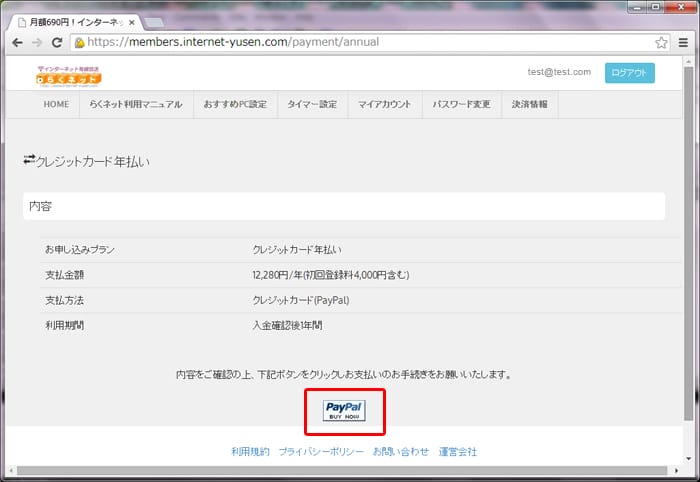Go to おすすめPC設定 page
This screenshot has height=482, width=700.
coord(234,105)
